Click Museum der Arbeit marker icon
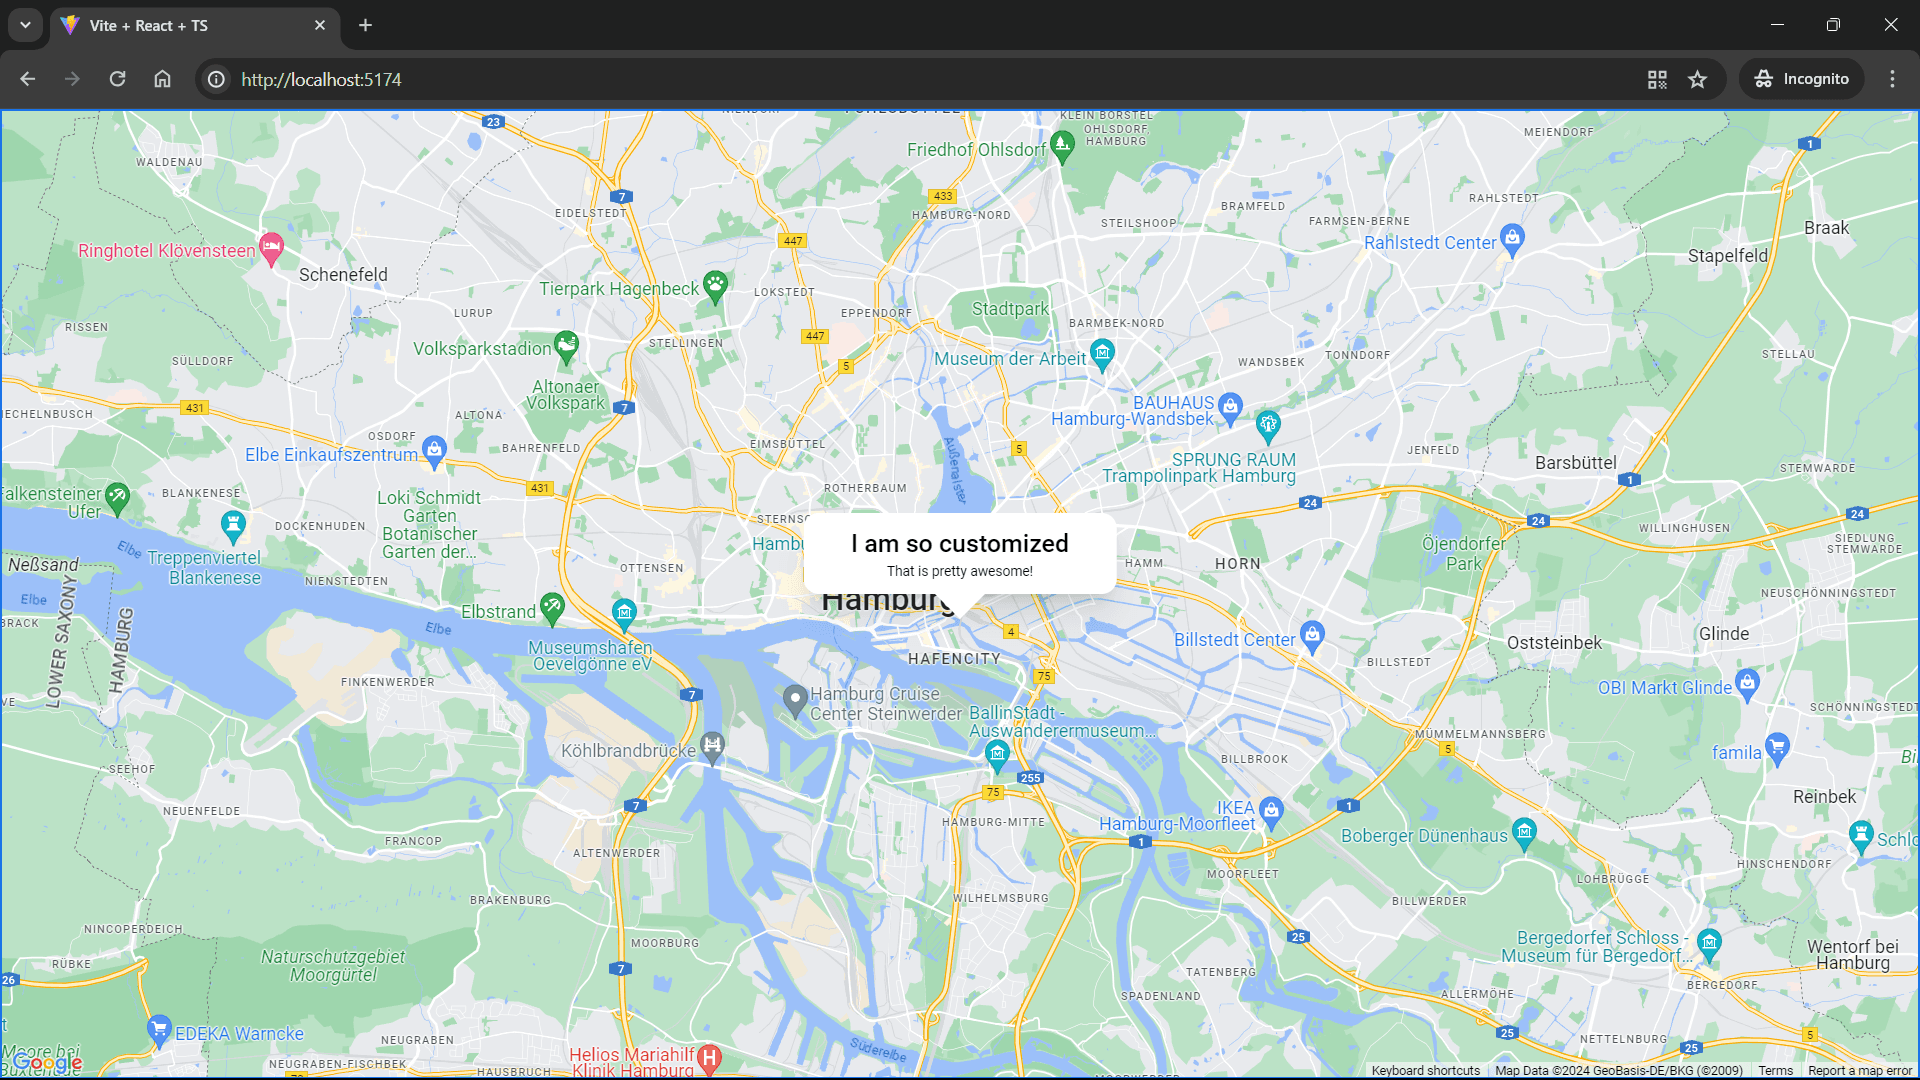Screen dimensions: 1920x1080 pyautogui.click(x=1102, y=354)
